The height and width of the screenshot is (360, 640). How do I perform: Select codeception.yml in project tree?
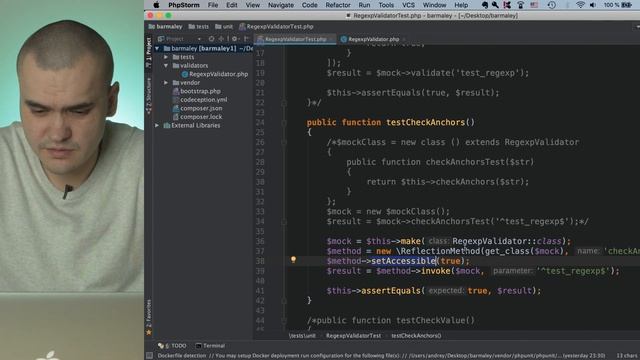click(x=200, y=100)
